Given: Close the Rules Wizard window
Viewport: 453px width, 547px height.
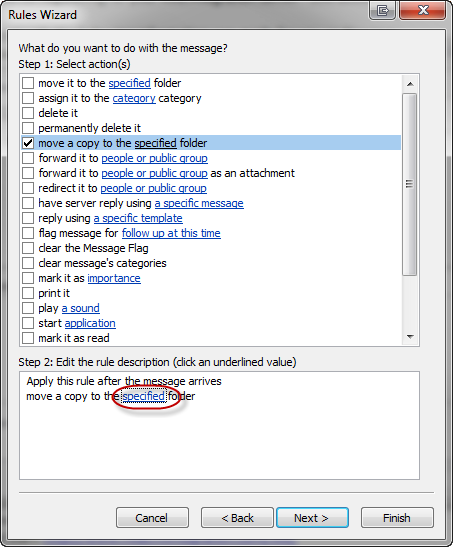Looking at the screenshot, I should coord(423,10).
